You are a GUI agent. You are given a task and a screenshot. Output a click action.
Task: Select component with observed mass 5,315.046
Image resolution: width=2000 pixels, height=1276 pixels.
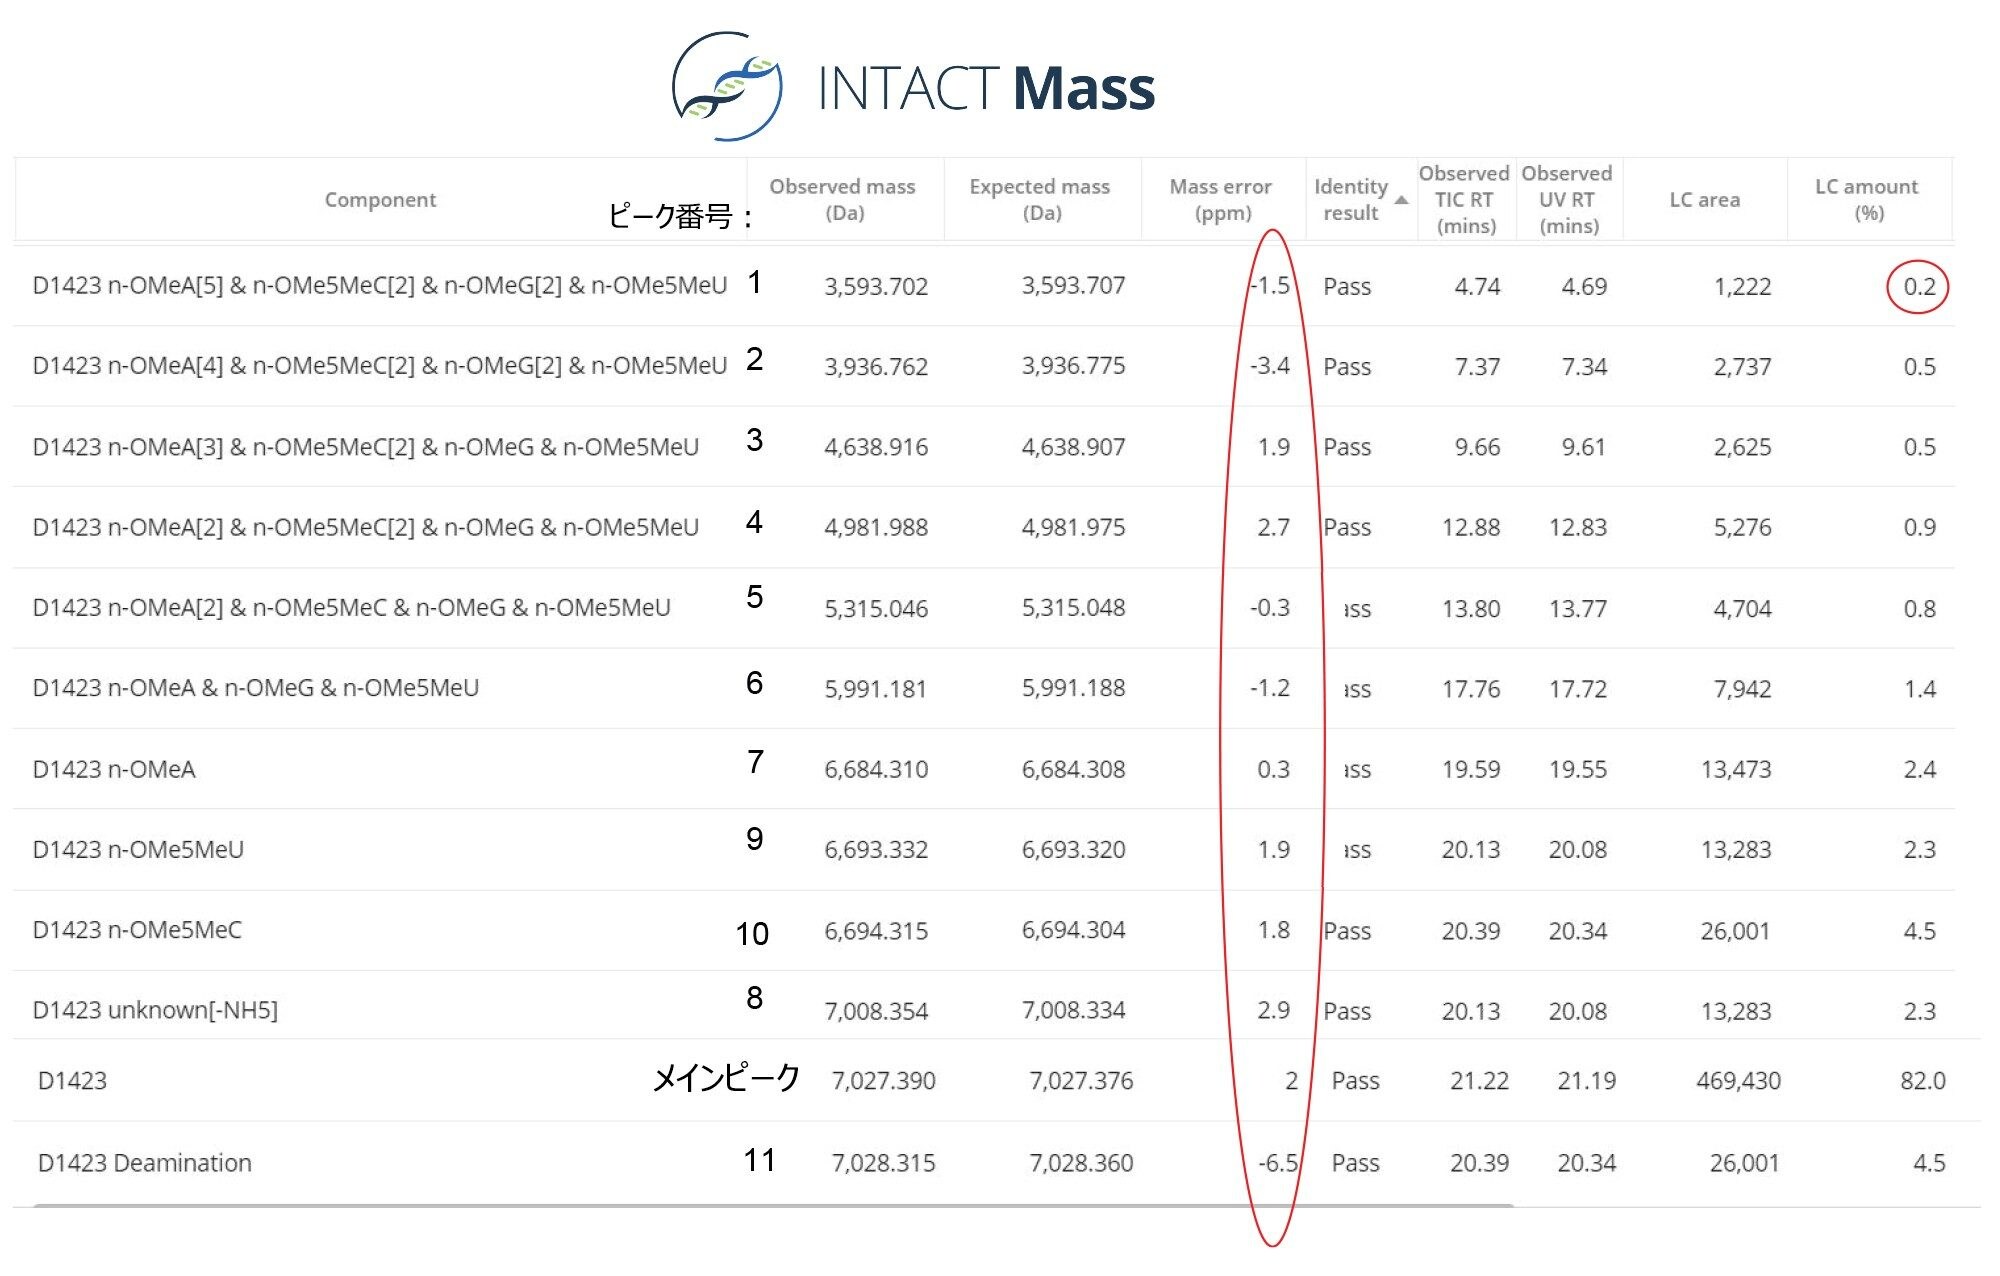984,608
